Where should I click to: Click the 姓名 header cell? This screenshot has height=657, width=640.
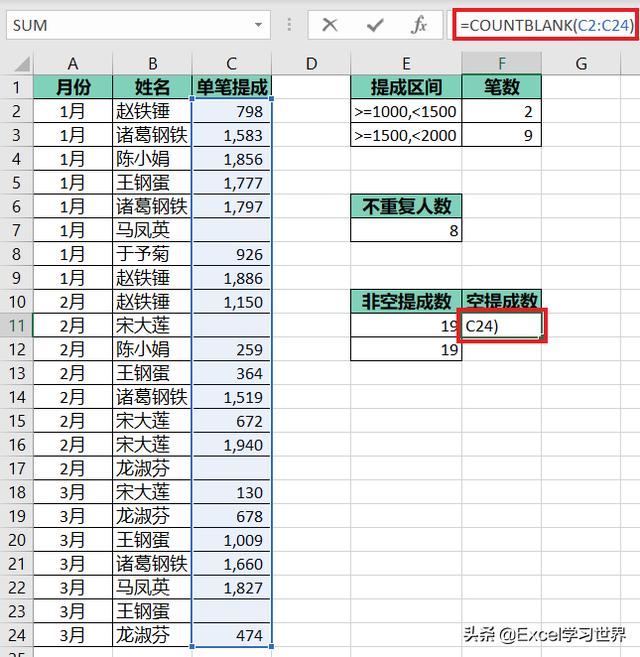click(x=153, y=87)
